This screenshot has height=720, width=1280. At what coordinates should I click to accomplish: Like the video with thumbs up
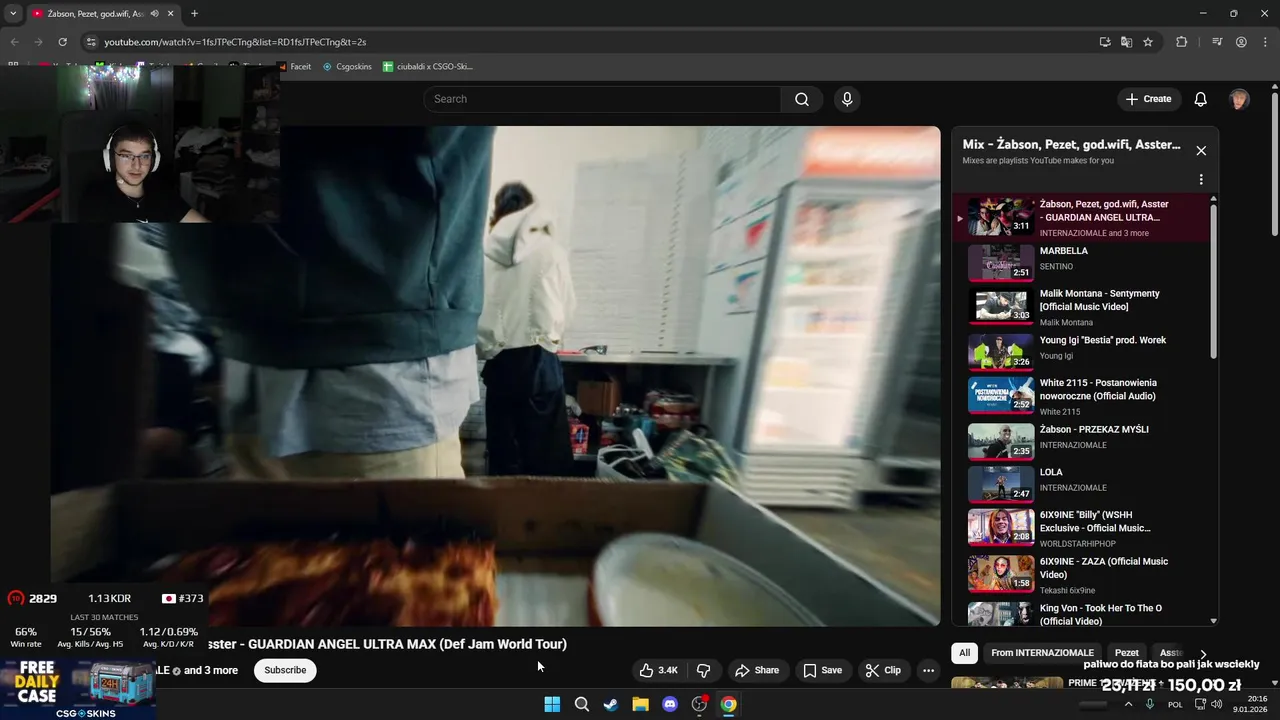(659, 670)
